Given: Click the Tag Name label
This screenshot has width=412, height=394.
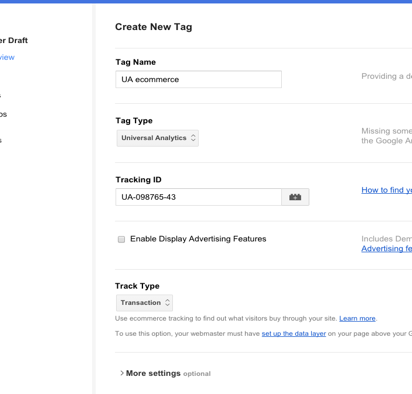Looking at the screenshot, I should coord(136,62).
